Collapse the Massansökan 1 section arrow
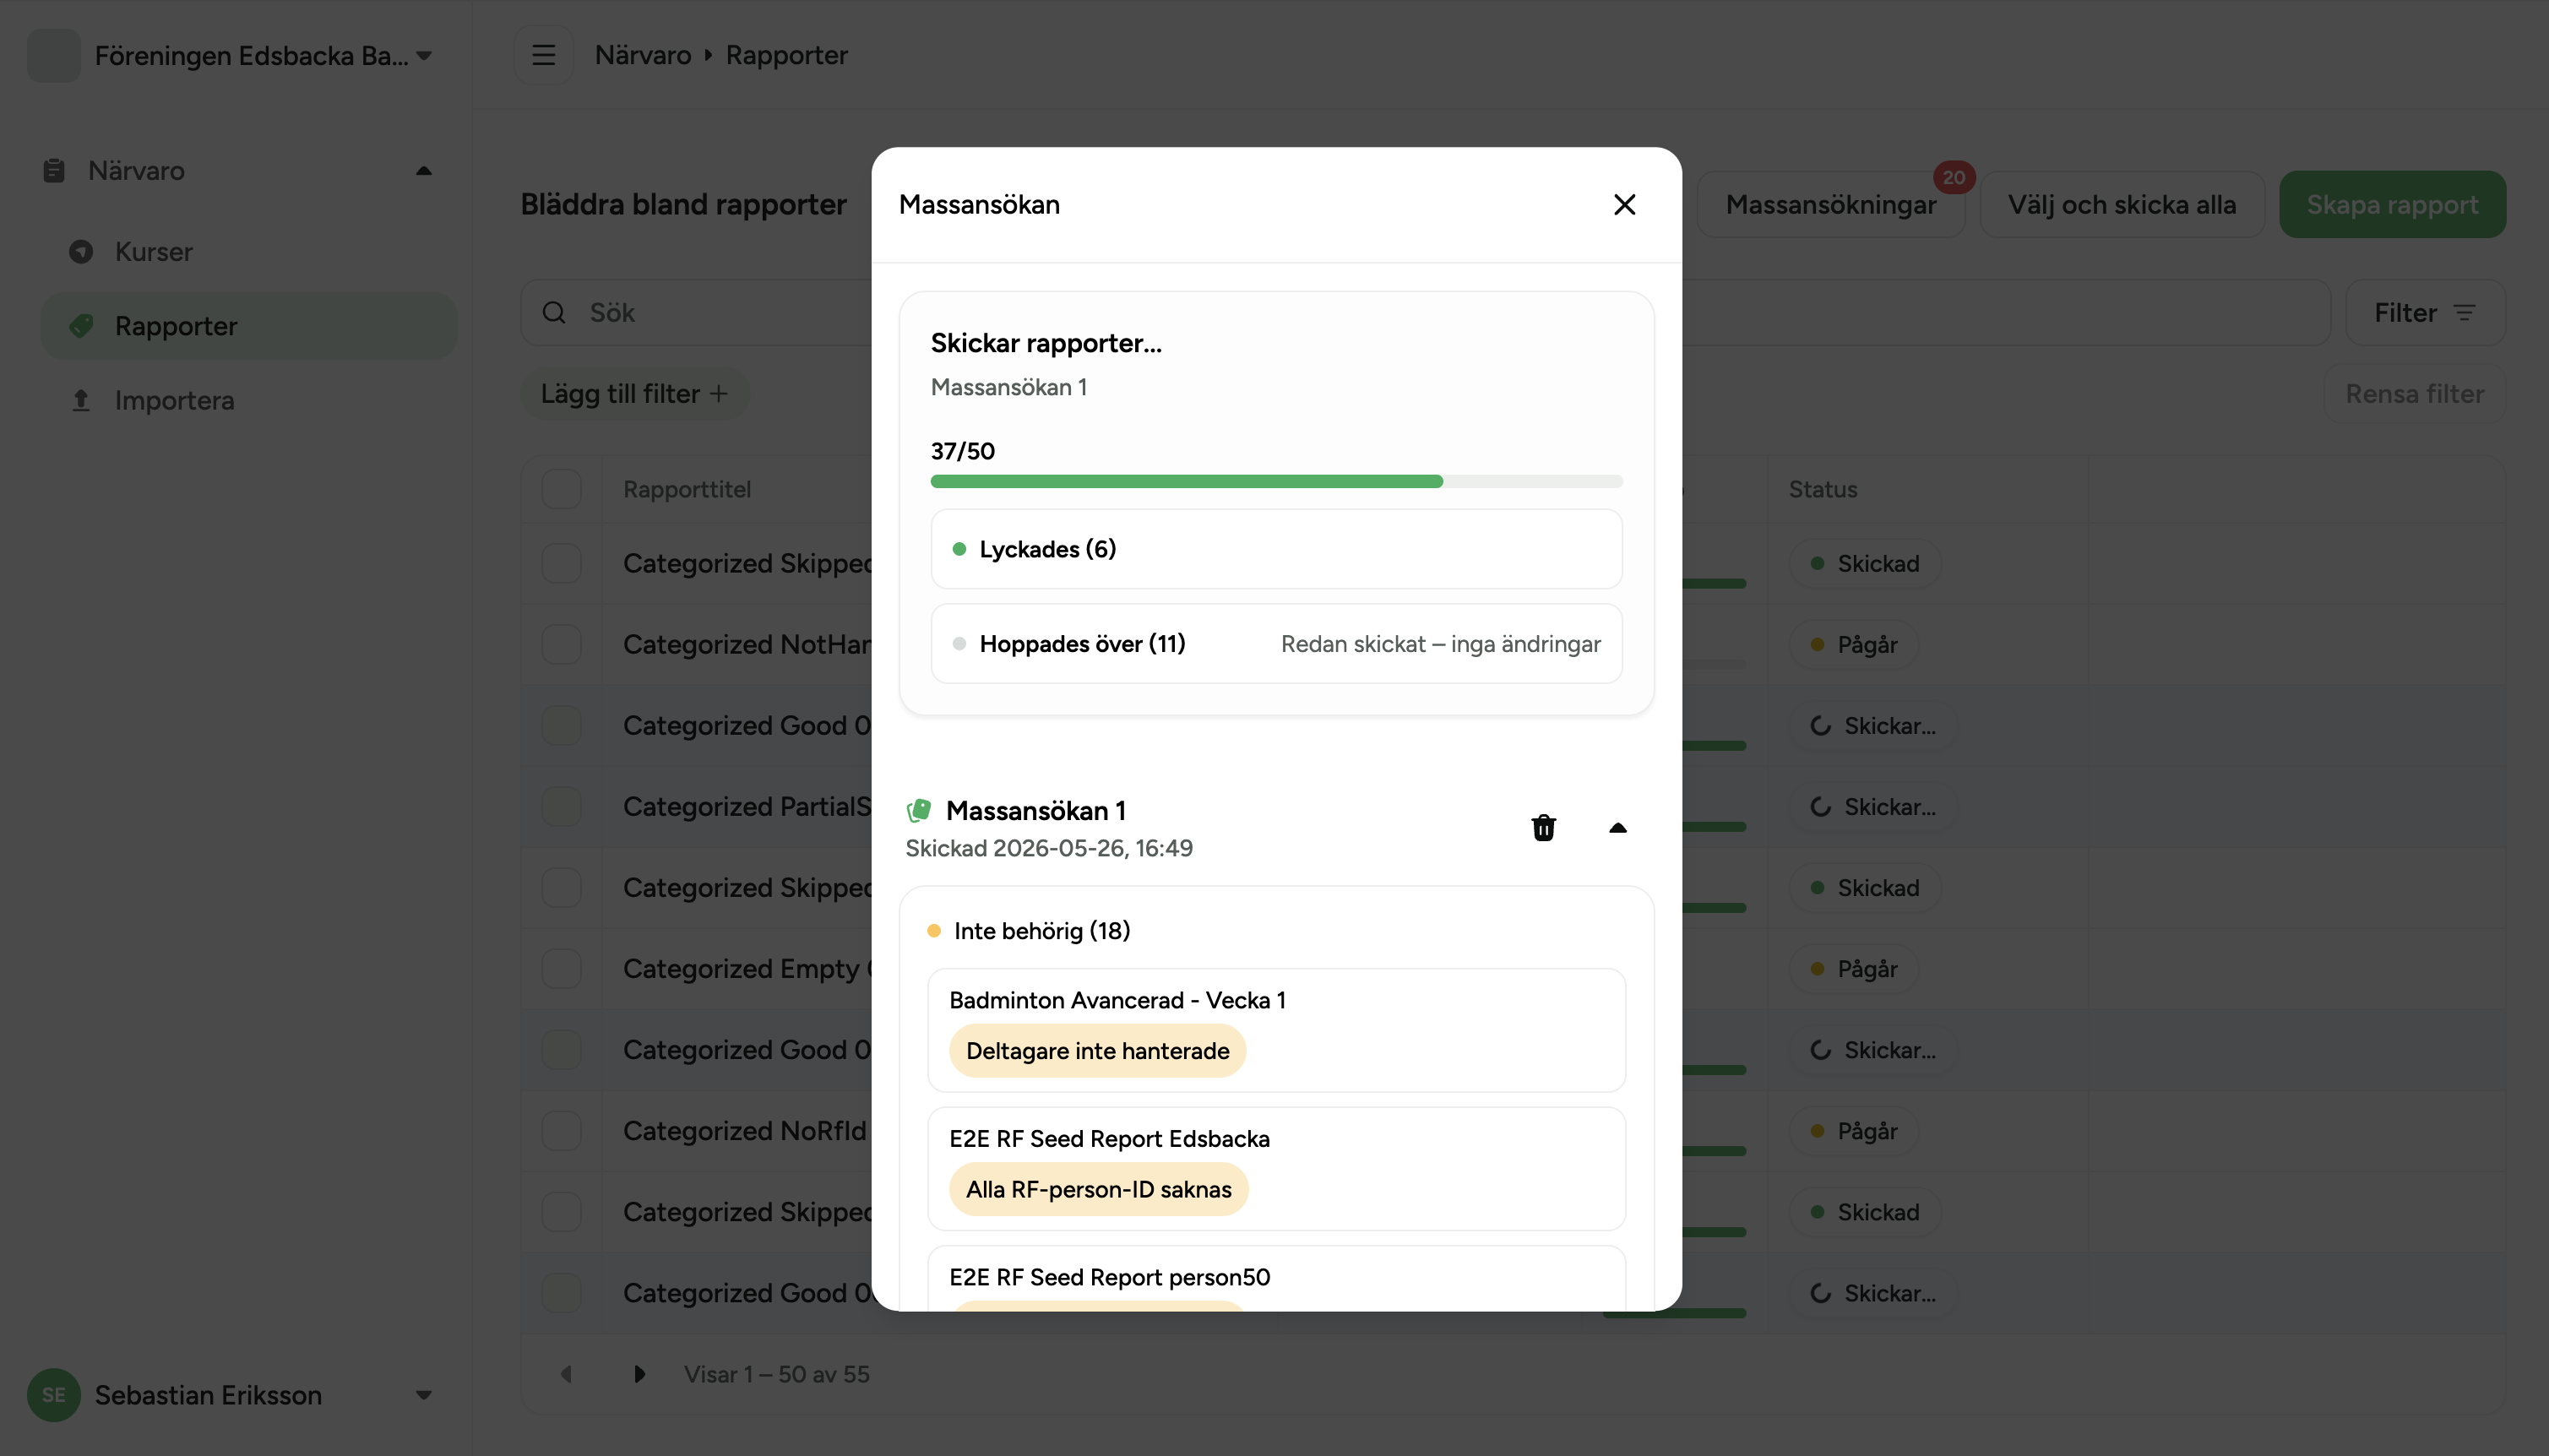Image resolution: width=2549 pixels, height=1456 pixels. click(x=1617, y=827)
